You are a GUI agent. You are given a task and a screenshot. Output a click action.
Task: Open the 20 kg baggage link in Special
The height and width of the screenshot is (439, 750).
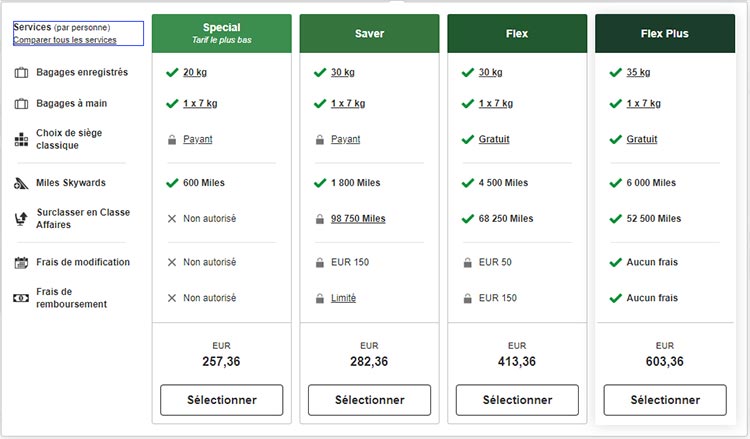pyautogui.click(x=194, y=72)
